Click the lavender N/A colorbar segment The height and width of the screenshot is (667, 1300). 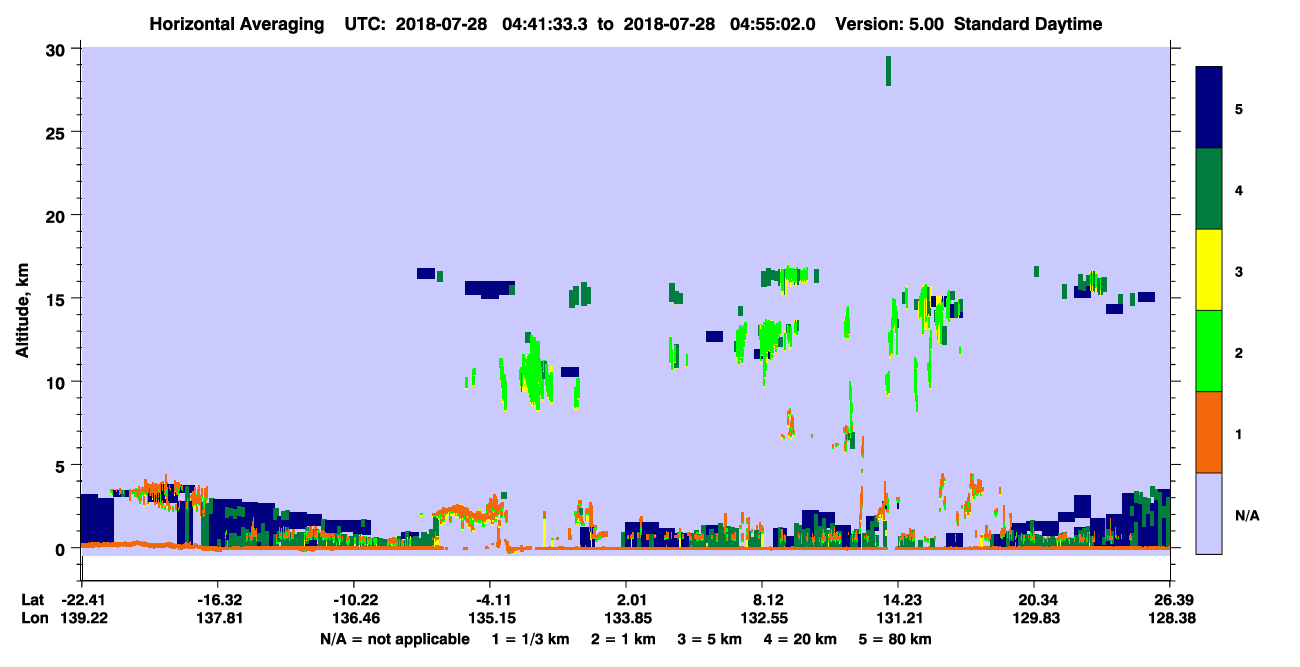1209,513
